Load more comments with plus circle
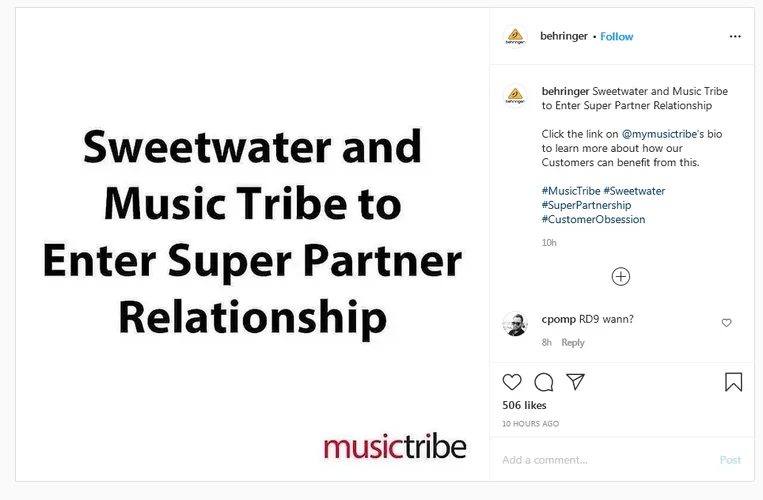Screen dimensions: 763x500 pyautogui.click(x=621, y=277)
